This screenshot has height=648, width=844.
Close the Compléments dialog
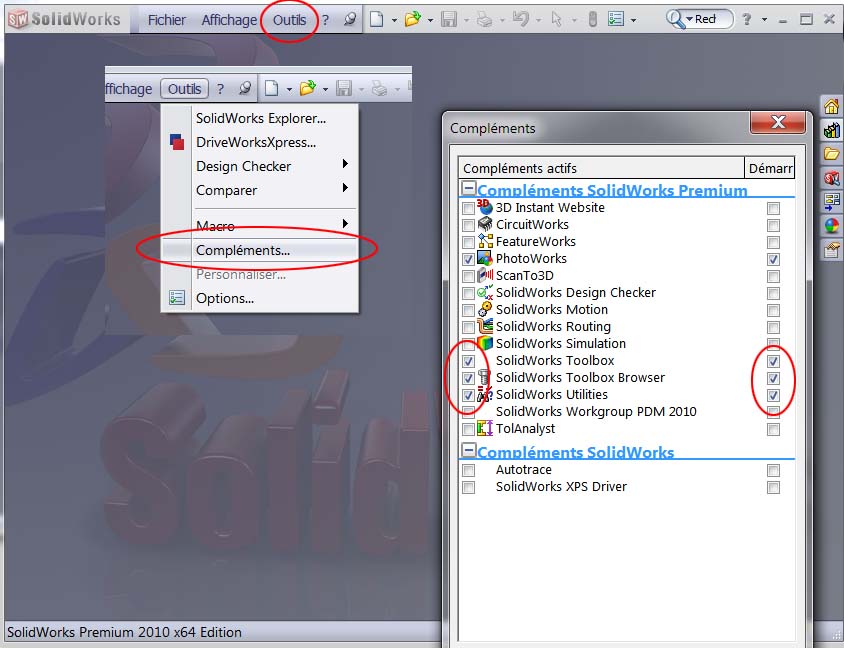(778, 122)
